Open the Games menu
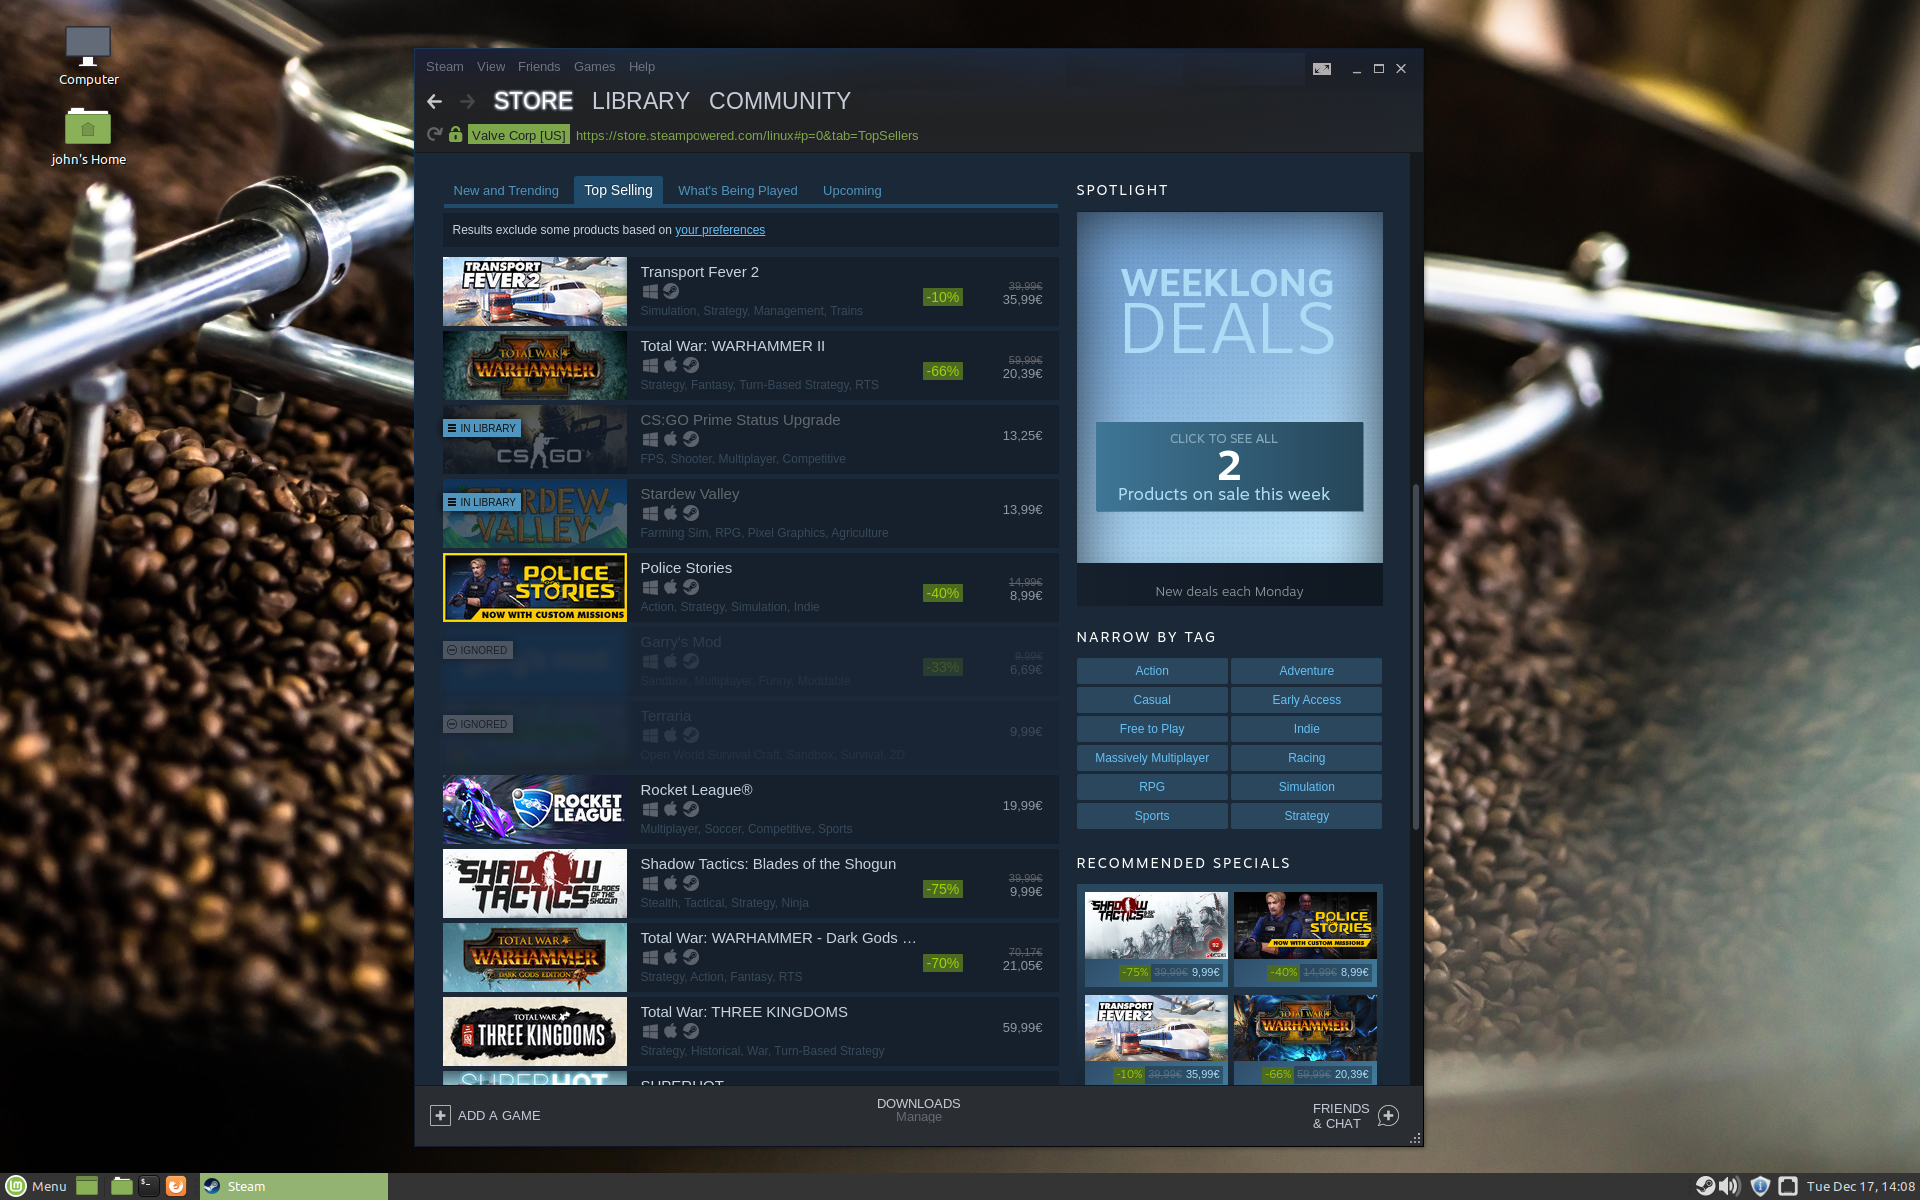1920x1200 pixels. (594, 67)
